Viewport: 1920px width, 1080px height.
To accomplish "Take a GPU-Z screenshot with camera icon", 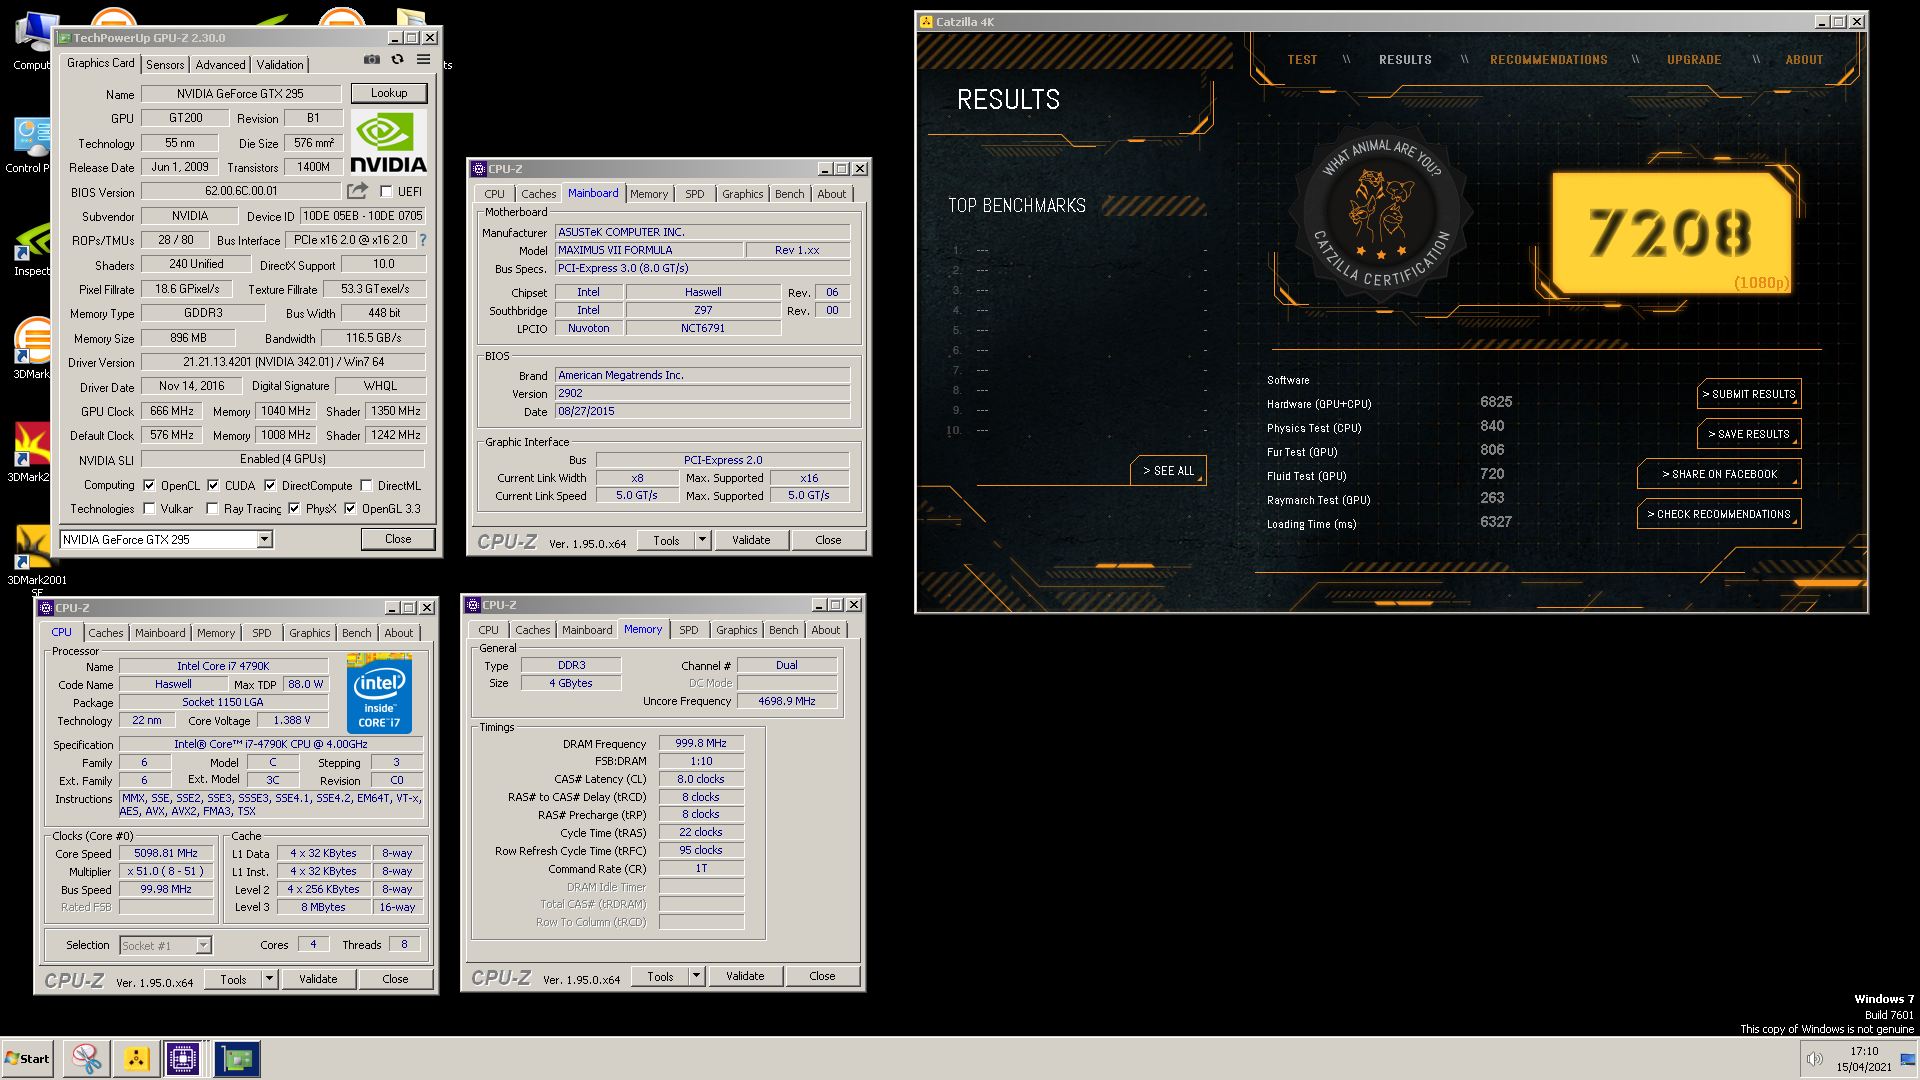I will [x=371, y=60].
